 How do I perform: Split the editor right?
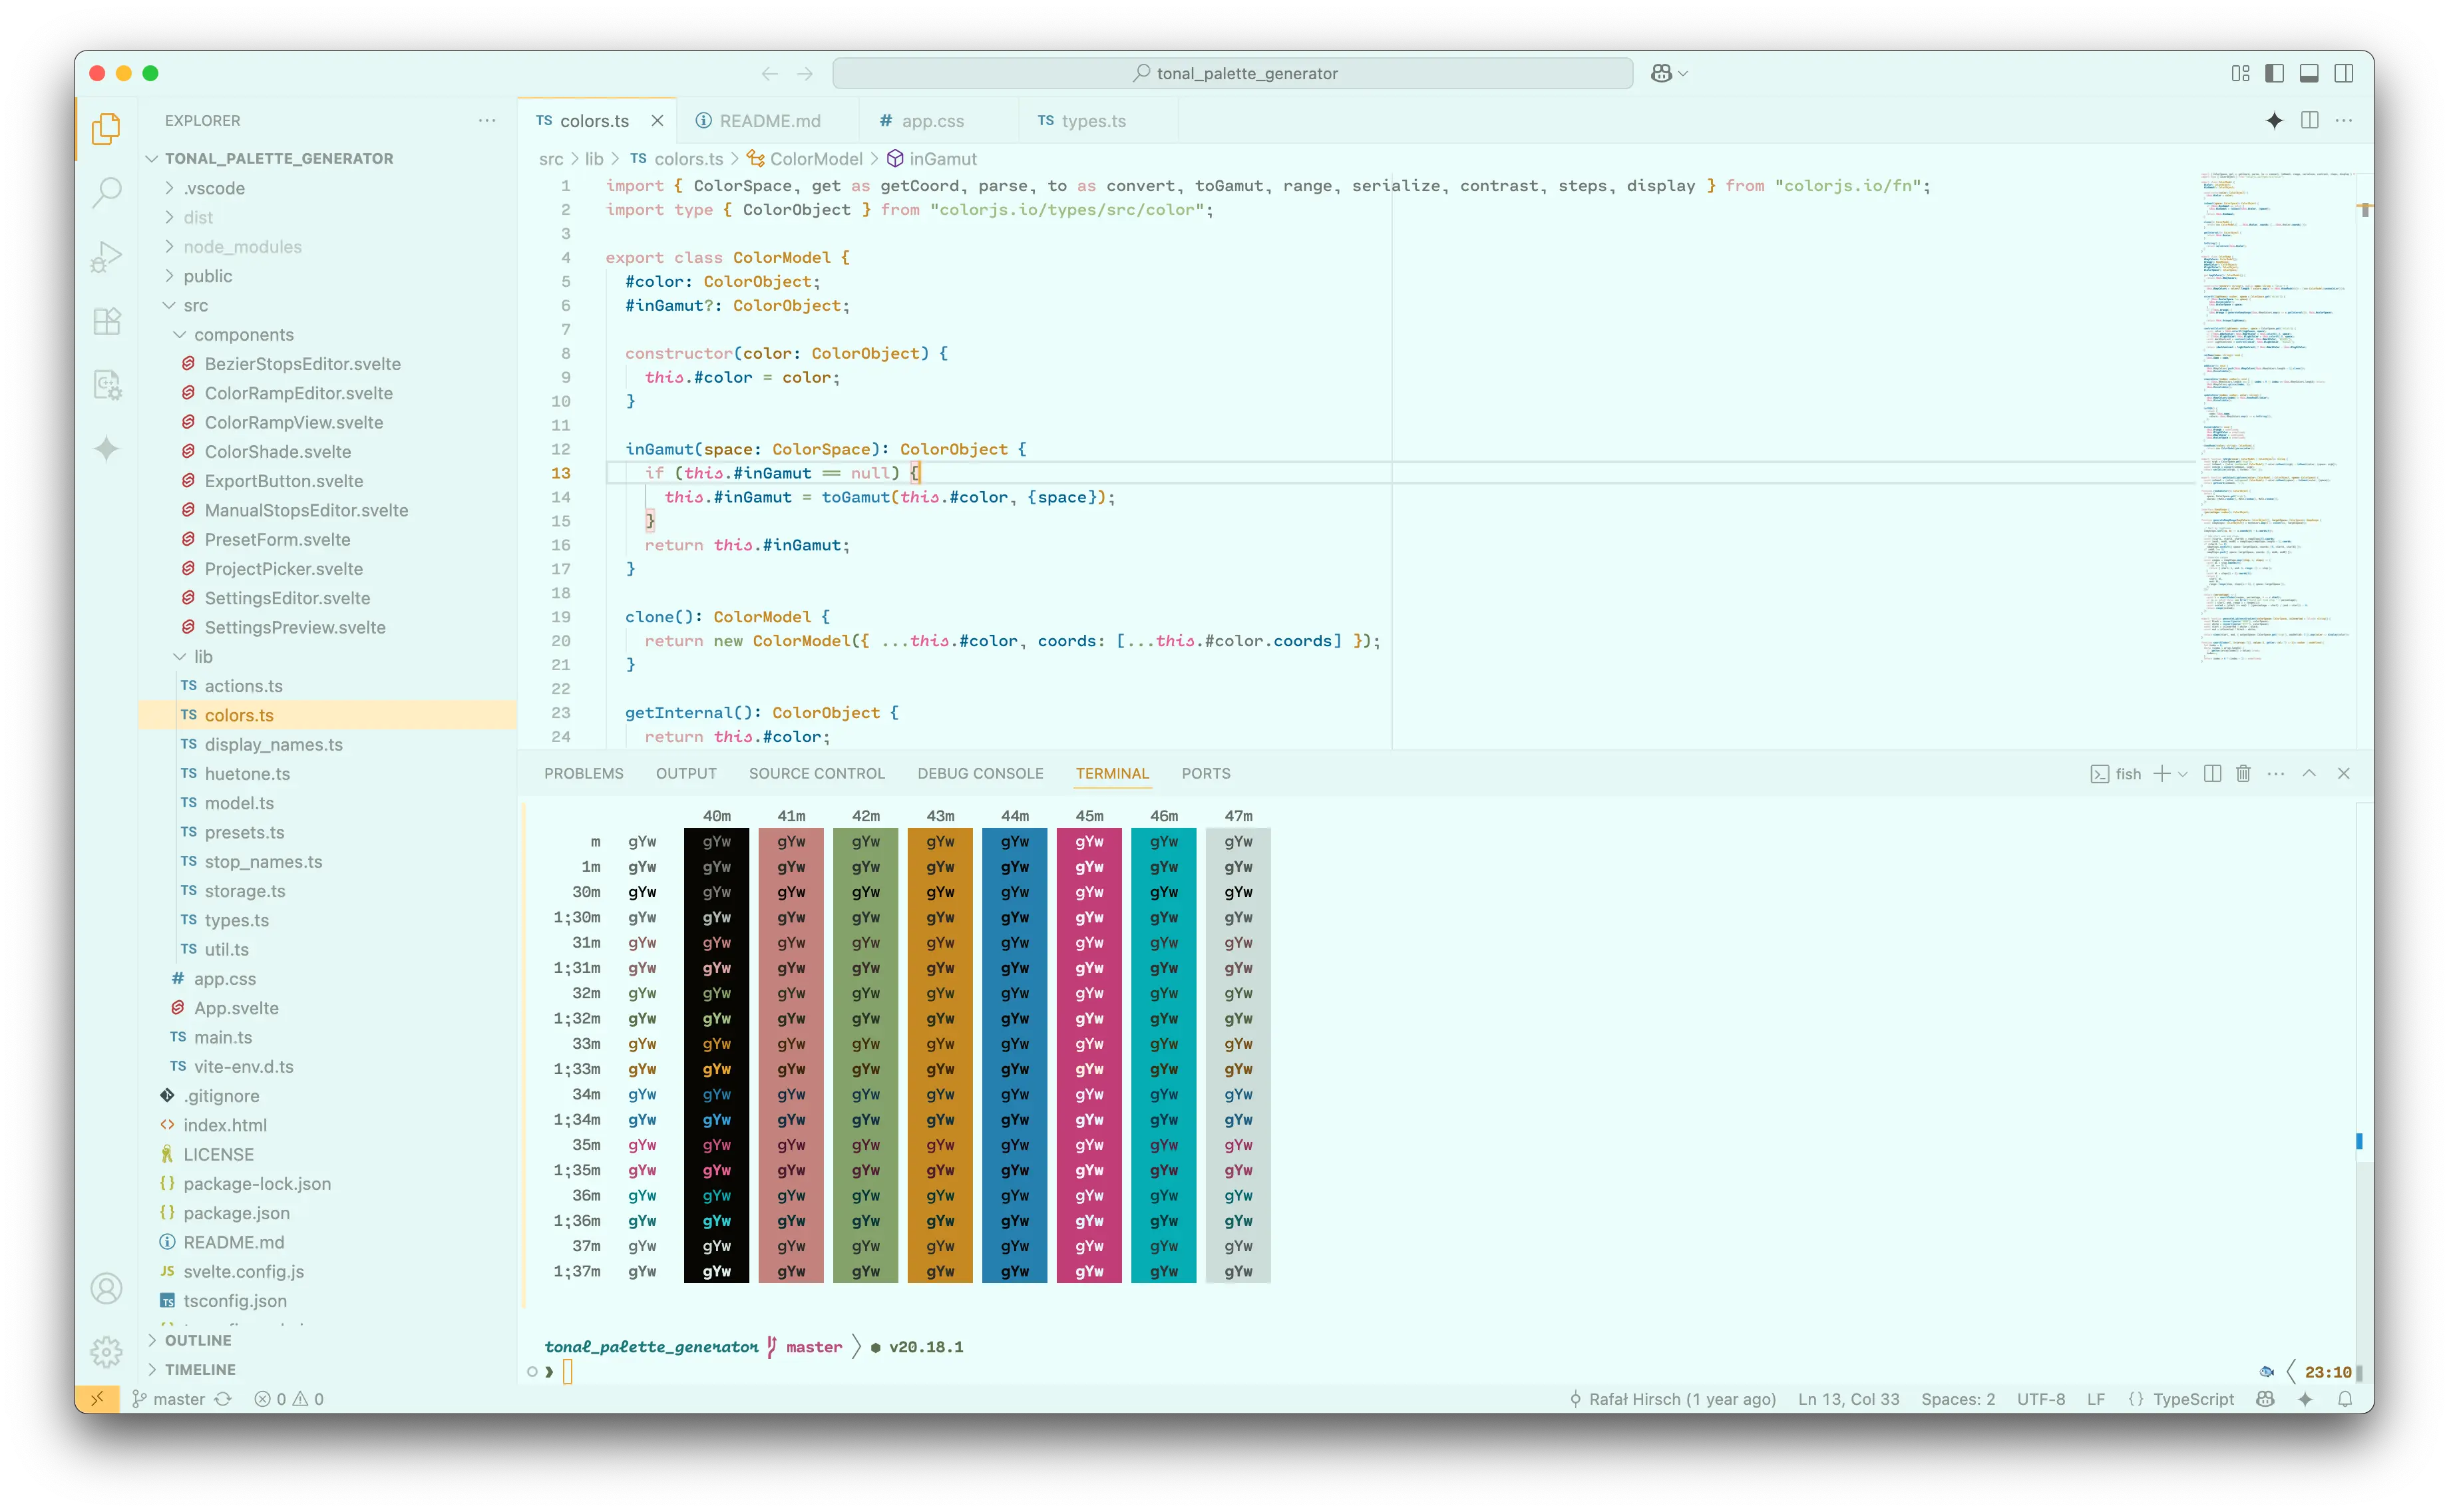(2309, 120)
